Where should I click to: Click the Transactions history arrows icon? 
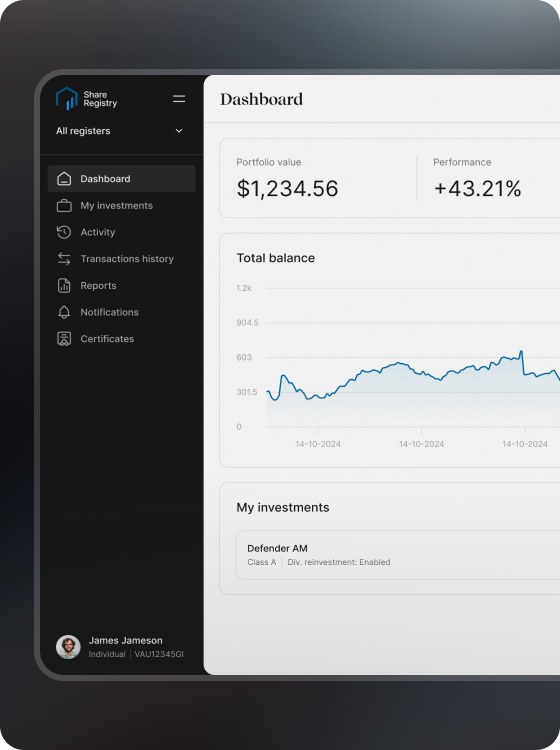point(64,259)
